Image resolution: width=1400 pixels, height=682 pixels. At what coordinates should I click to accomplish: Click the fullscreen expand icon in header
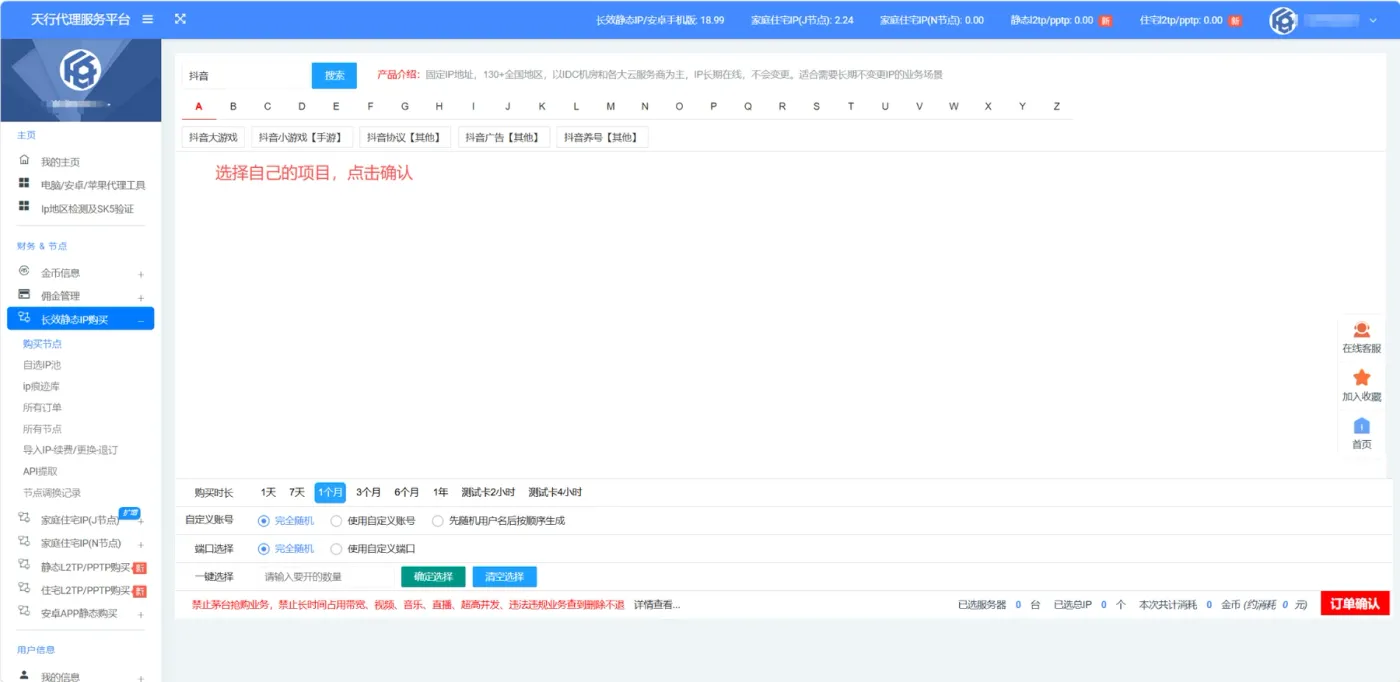tap(180, 19)
